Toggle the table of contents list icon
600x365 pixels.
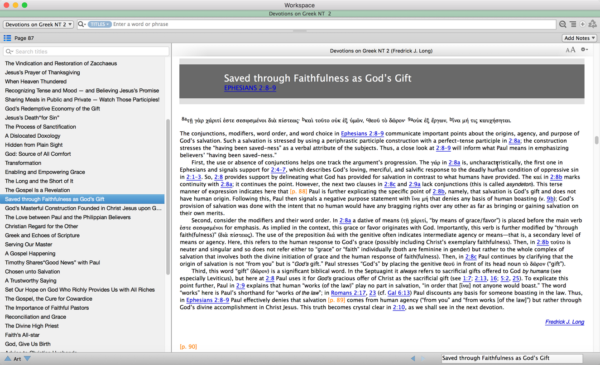click(x=7, y=38)
